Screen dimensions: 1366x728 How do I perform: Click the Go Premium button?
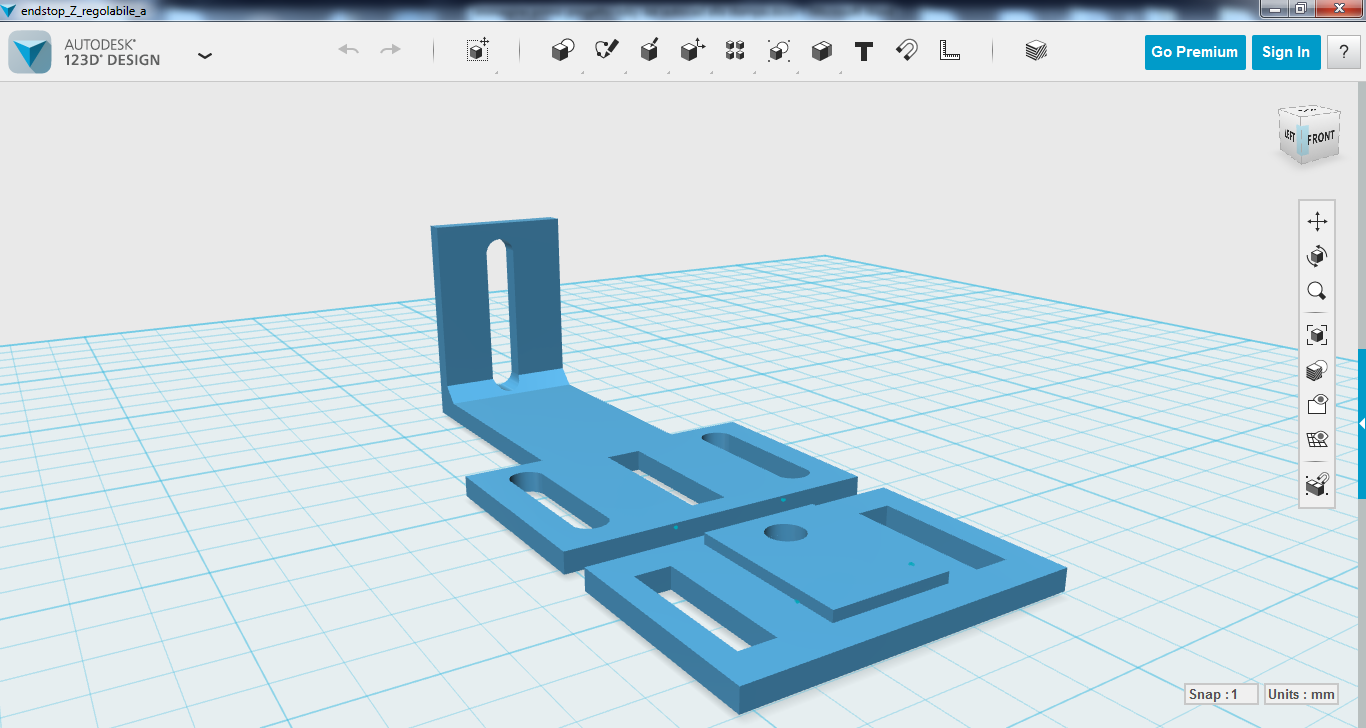pyautogui.click(x=1194, y=52)
